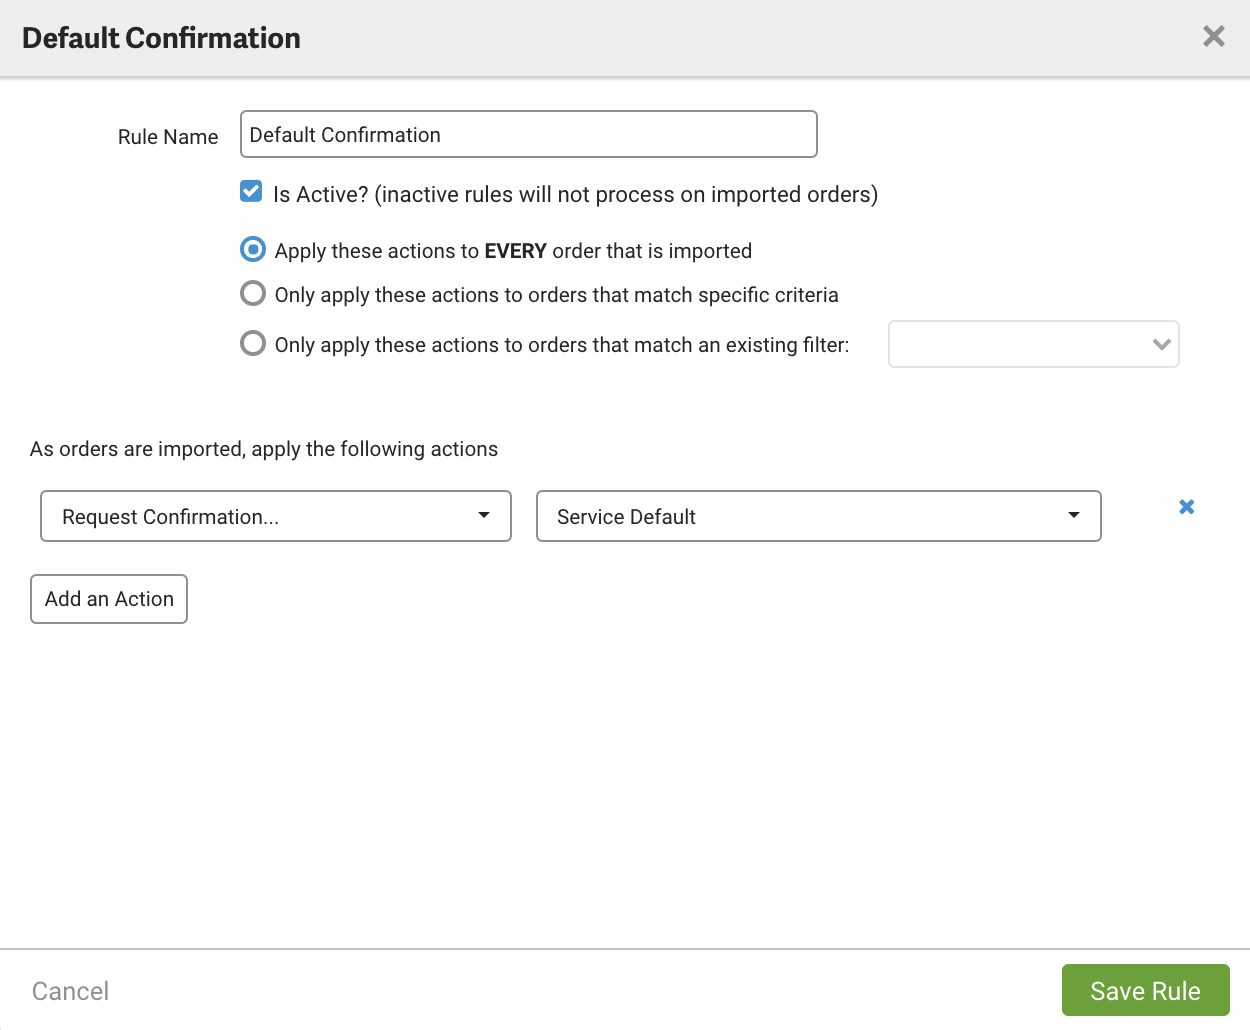1250x1030 pixels.
Task: Select match specific criteria radio option
Action: click(253, 293)
